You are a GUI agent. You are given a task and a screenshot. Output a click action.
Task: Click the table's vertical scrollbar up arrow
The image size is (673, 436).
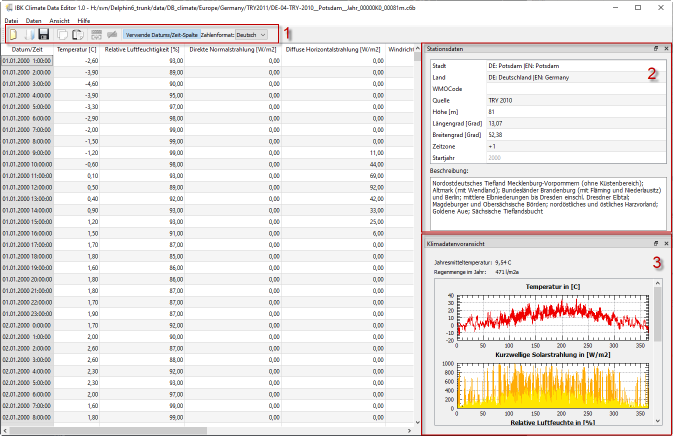[417, 48]
